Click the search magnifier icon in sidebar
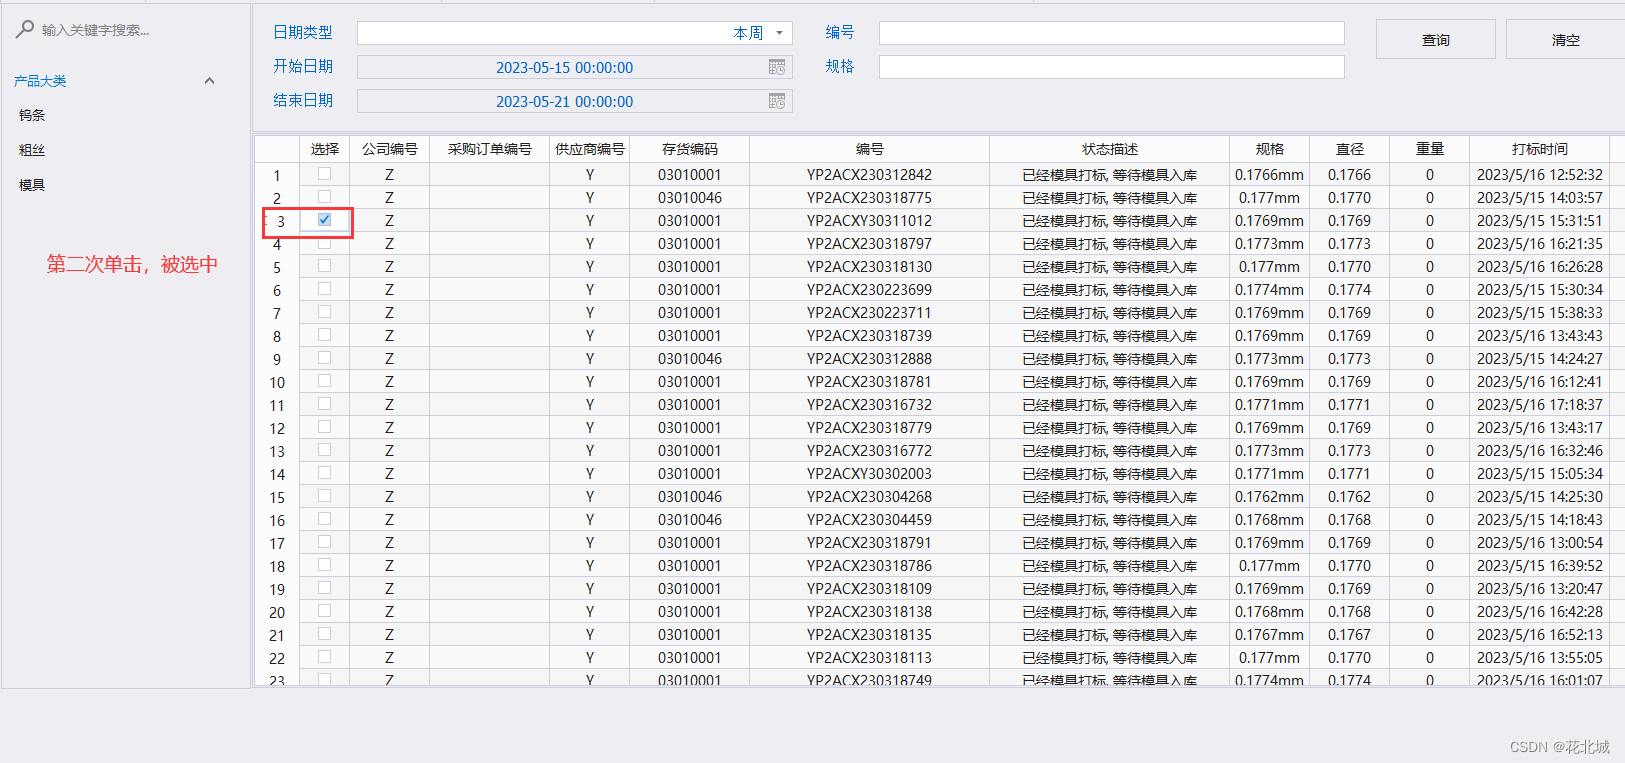This screenshot has height=763, width=1625. coord(25,29)
